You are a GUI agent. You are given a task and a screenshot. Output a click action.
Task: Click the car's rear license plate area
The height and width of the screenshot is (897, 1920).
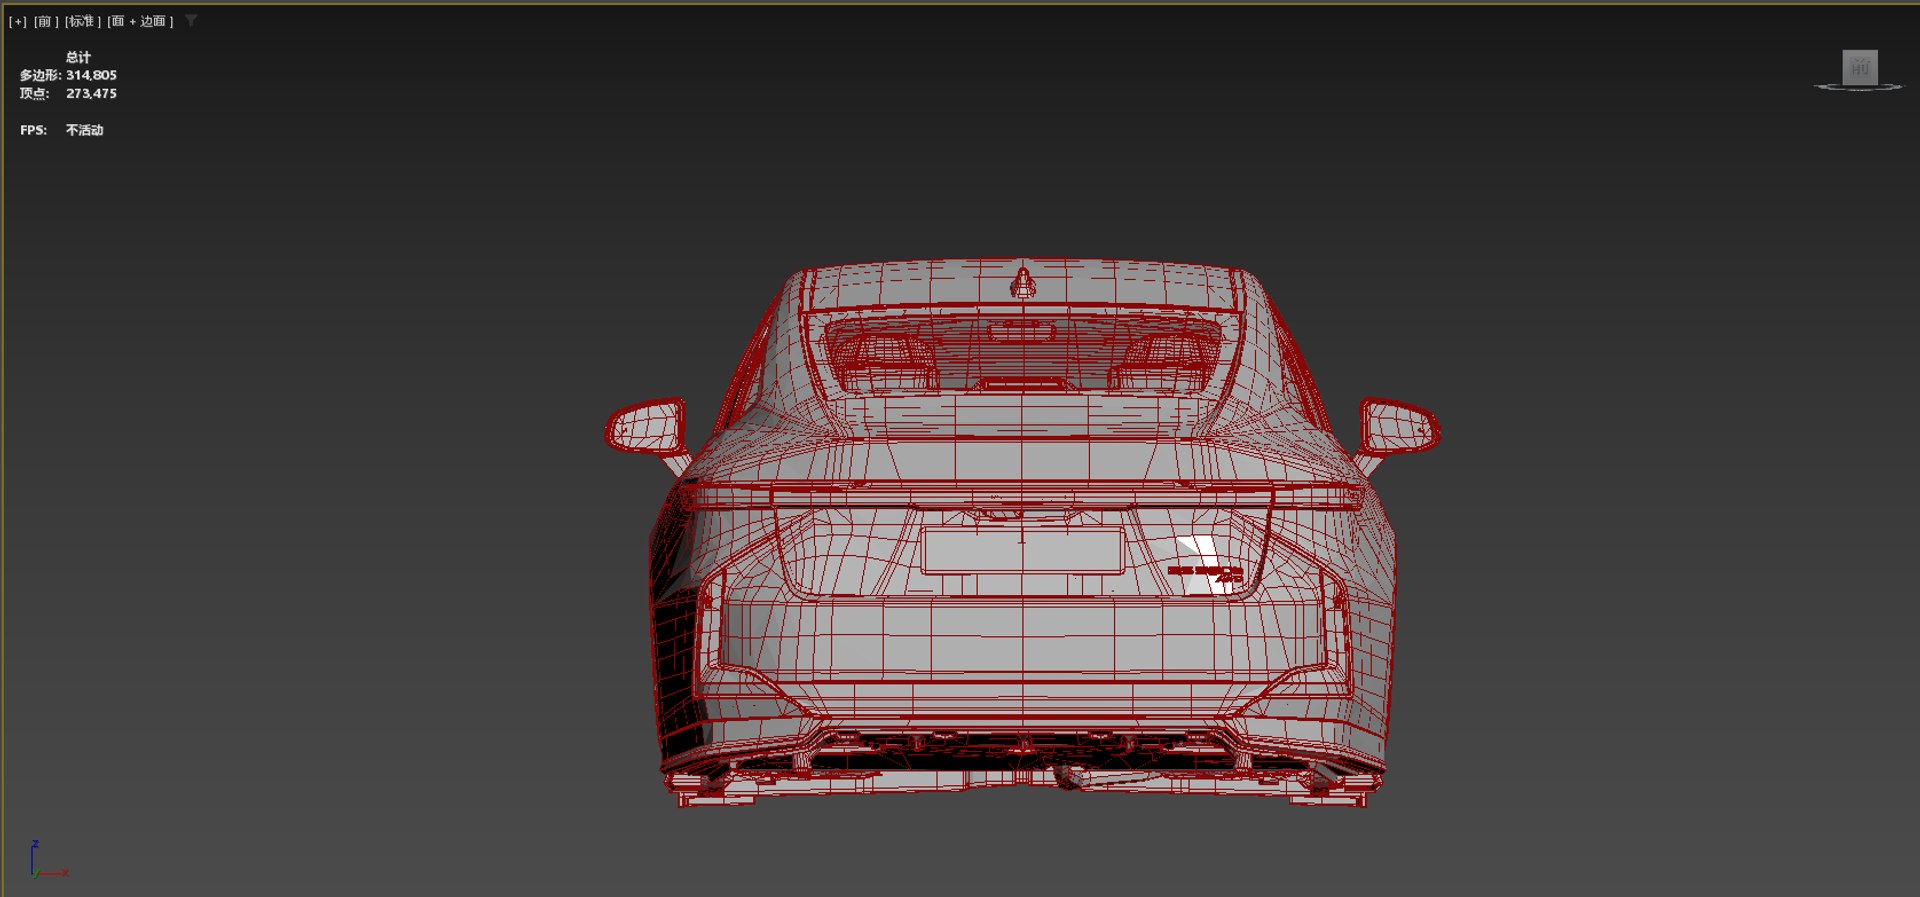[x=1022, y=551]
